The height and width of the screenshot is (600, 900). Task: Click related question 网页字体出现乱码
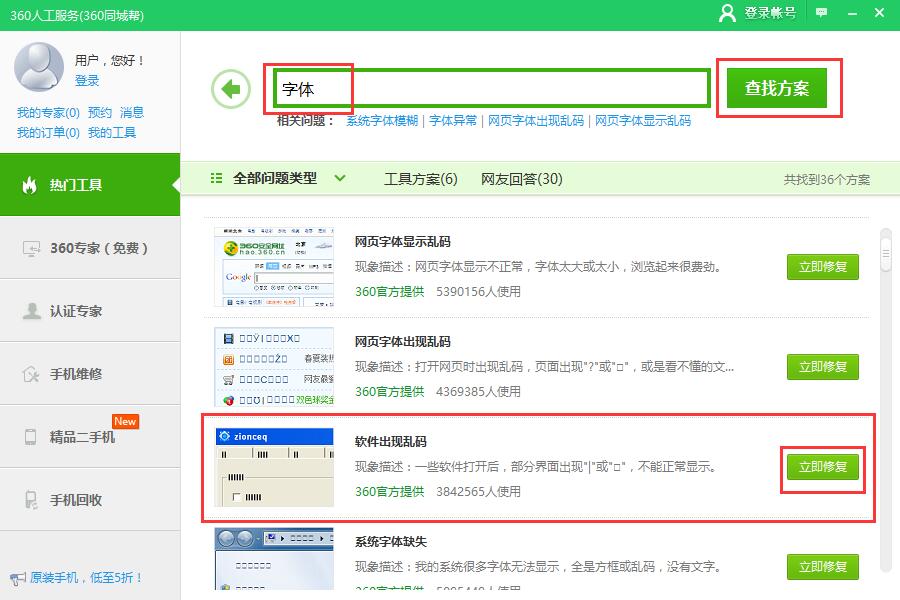point(536,121)
